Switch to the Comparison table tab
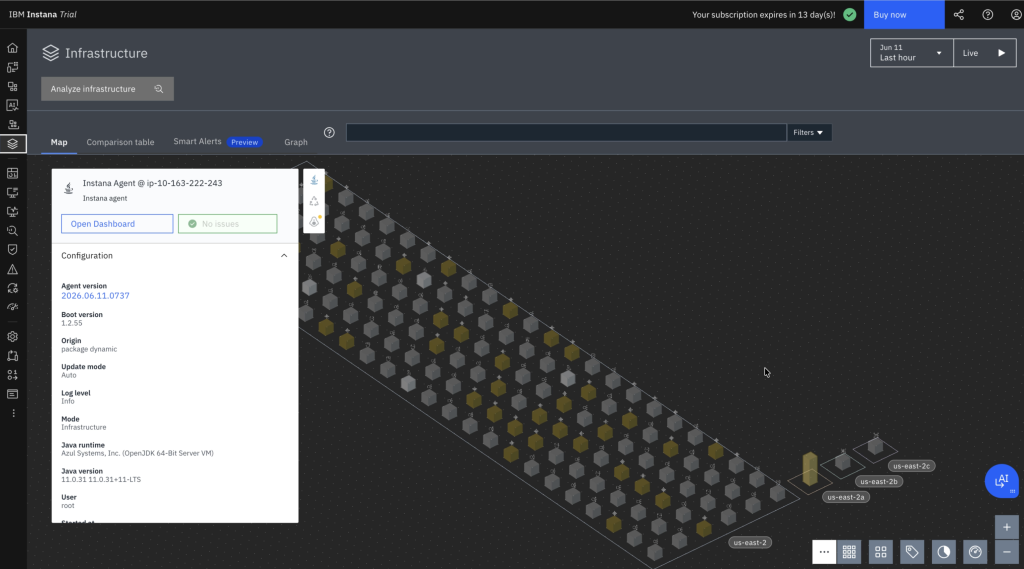Screen dimensions: 1024x569 (x=120, y=142)
